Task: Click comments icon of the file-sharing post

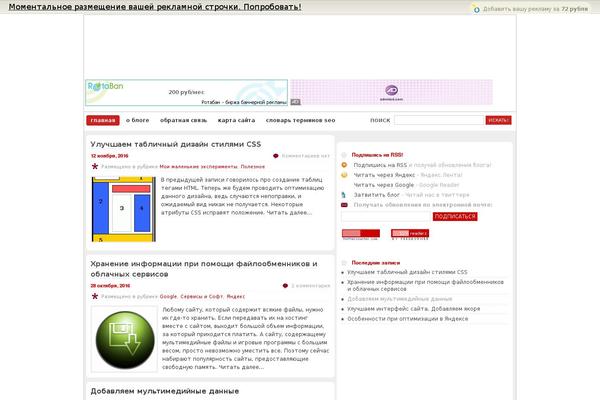Action: click(285, 286)
